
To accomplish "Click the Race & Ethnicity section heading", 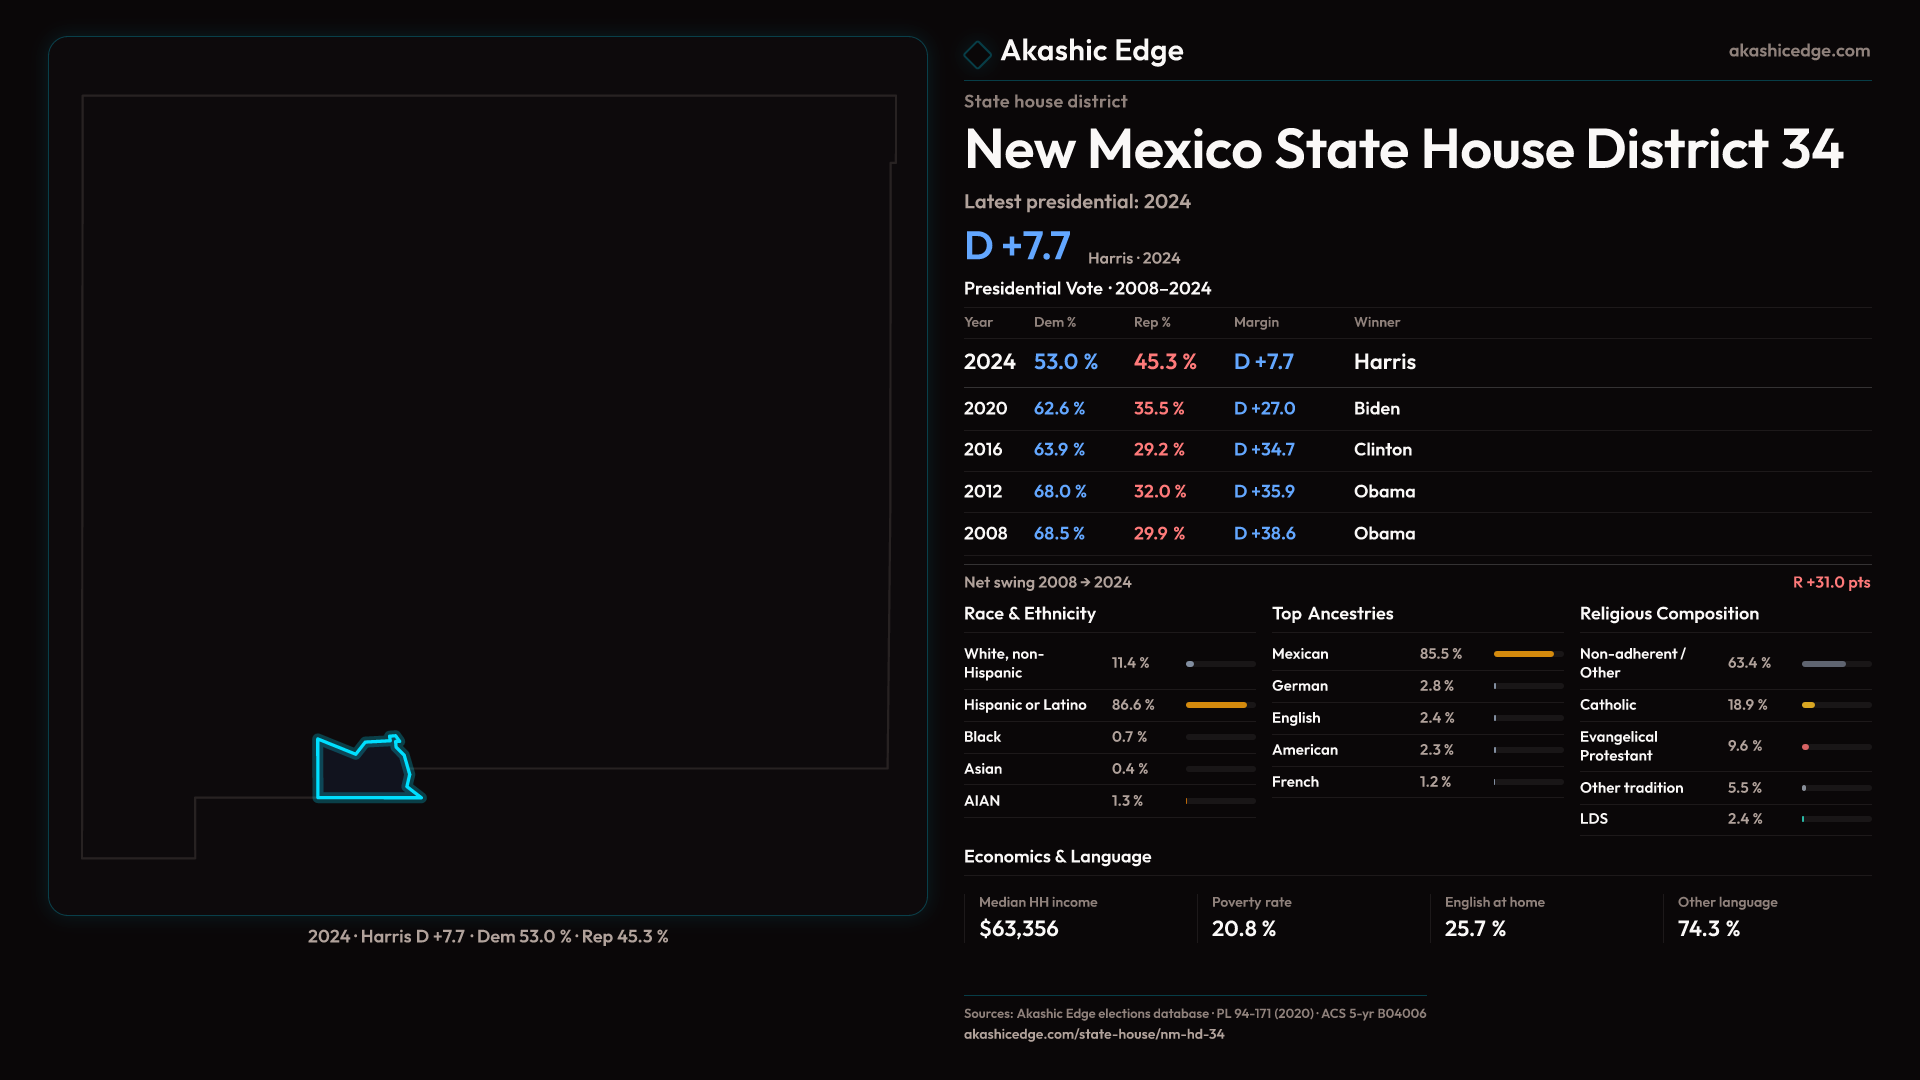I will coord(1029,614).
